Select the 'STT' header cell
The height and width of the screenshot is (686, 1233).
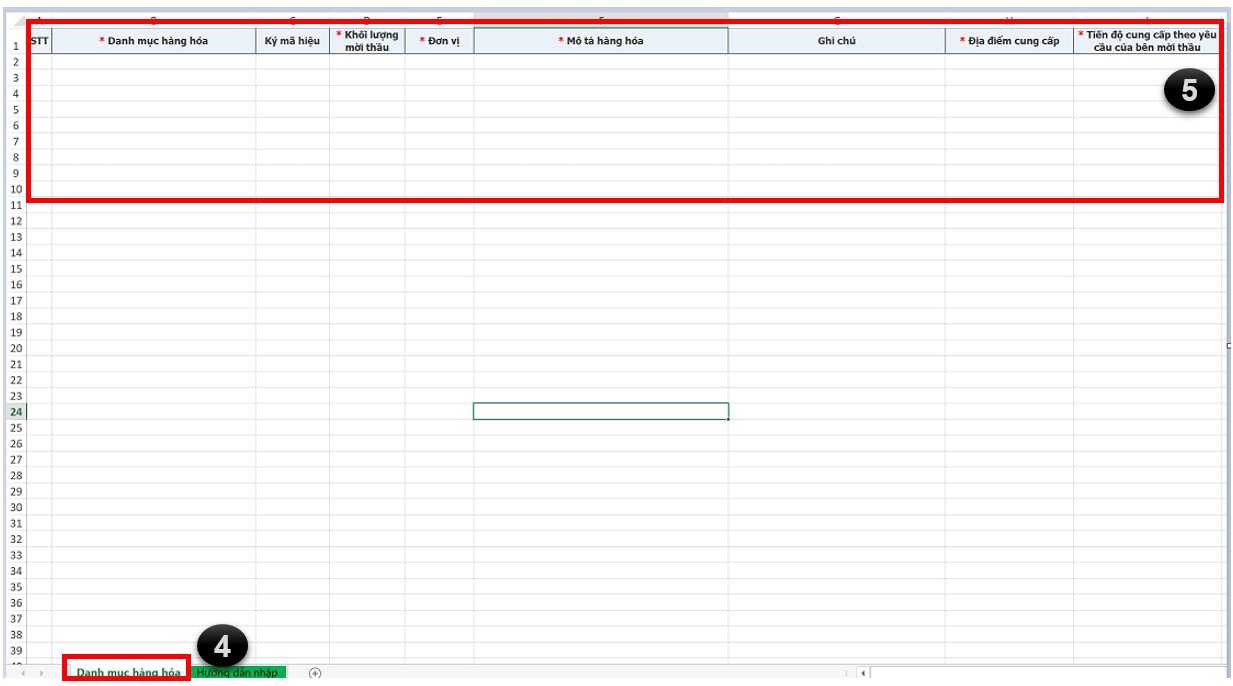pyautogui.click(x=39, y=41)
